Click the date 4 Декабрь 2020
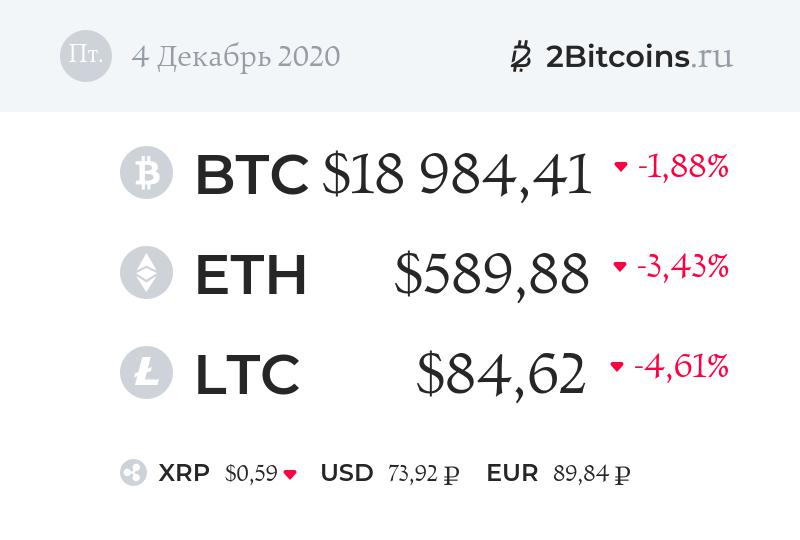 [236, 56]
